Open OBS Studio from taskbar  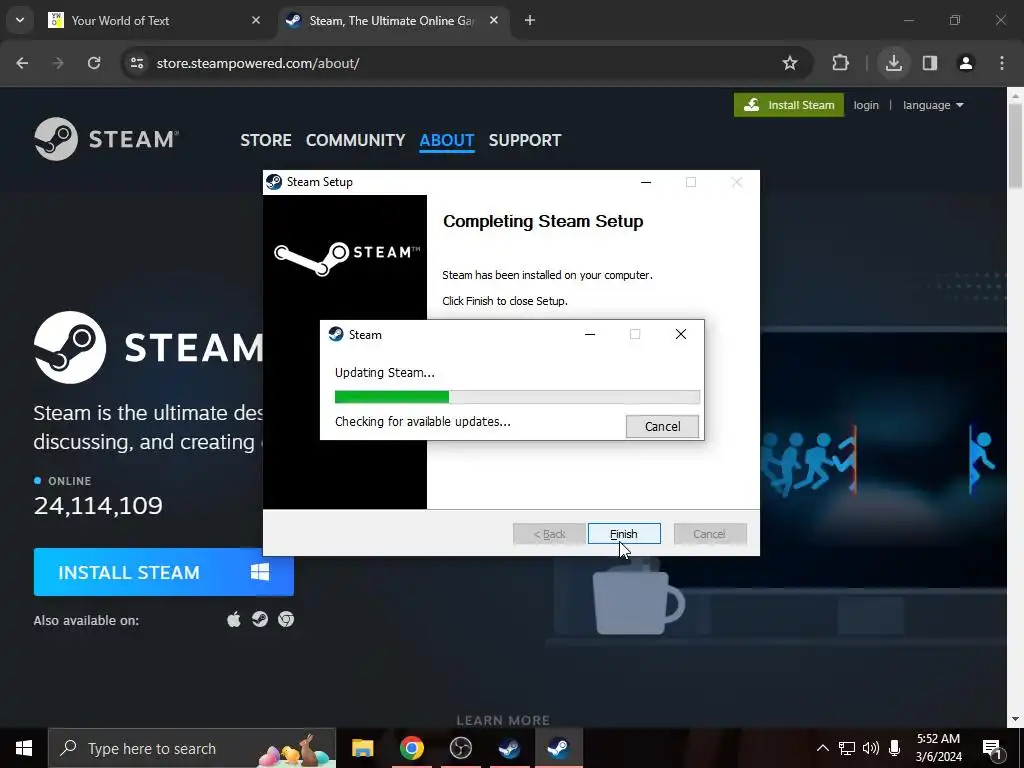(x=460, y=748)
